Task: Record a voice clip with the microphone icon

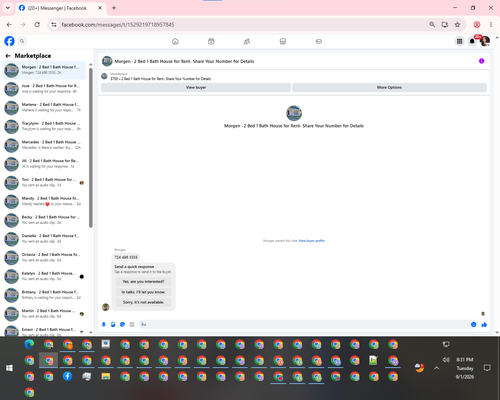Action: [x=104, y=324]
